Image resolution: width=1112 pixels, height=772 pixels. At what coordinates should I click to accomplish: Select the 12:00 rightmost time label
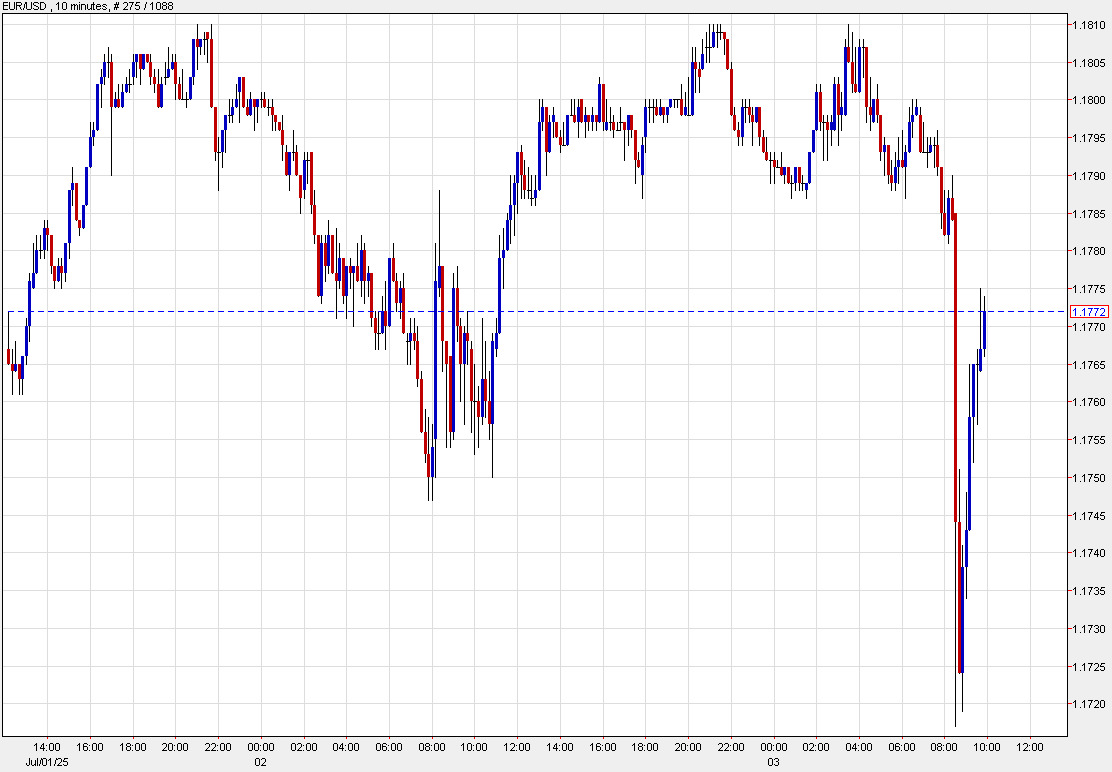tap(1030, 745)
